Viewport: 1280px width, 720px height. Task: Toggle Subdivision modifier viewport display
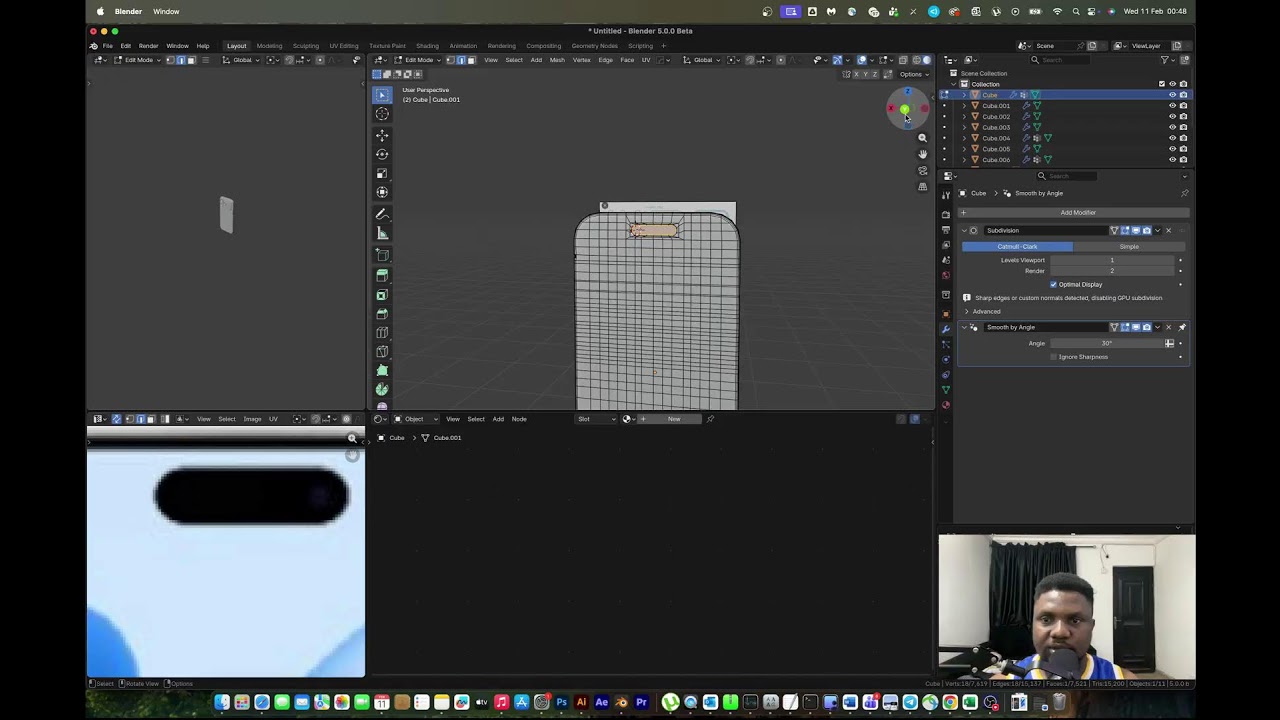click(x=1136, y=231)
